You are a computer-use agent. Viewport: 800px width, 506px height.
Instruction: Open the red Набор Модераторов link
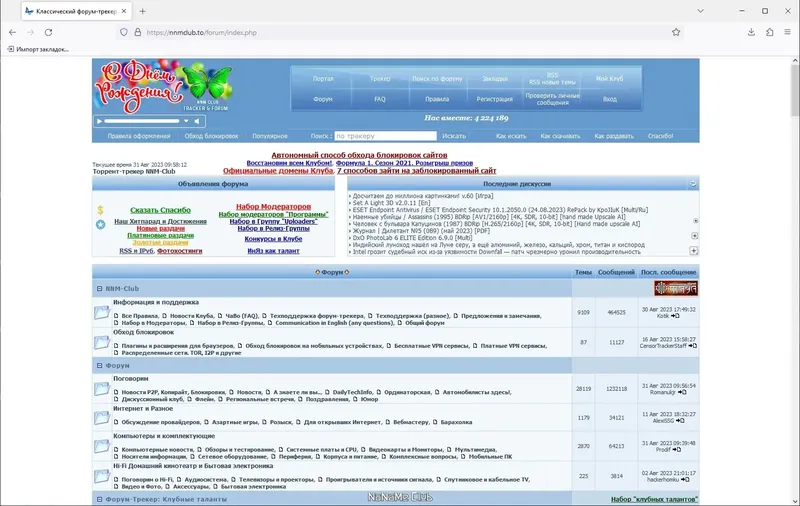click(x=273, y=207)
